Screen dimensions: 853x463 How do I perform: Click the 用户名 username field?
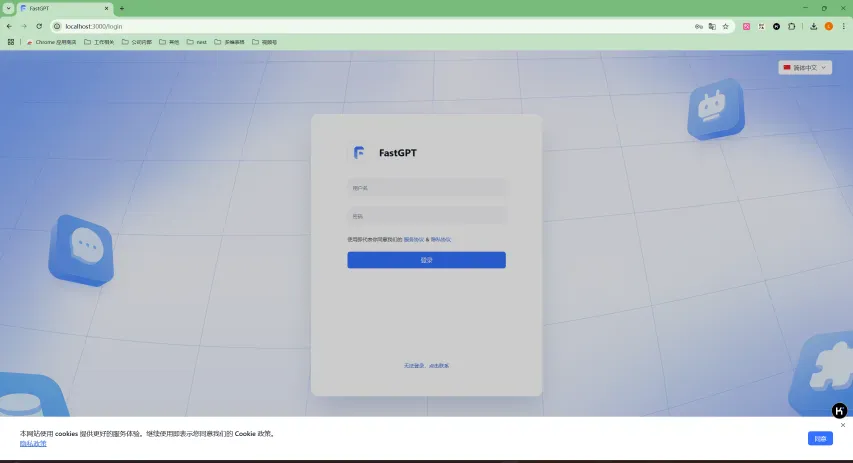426,188
